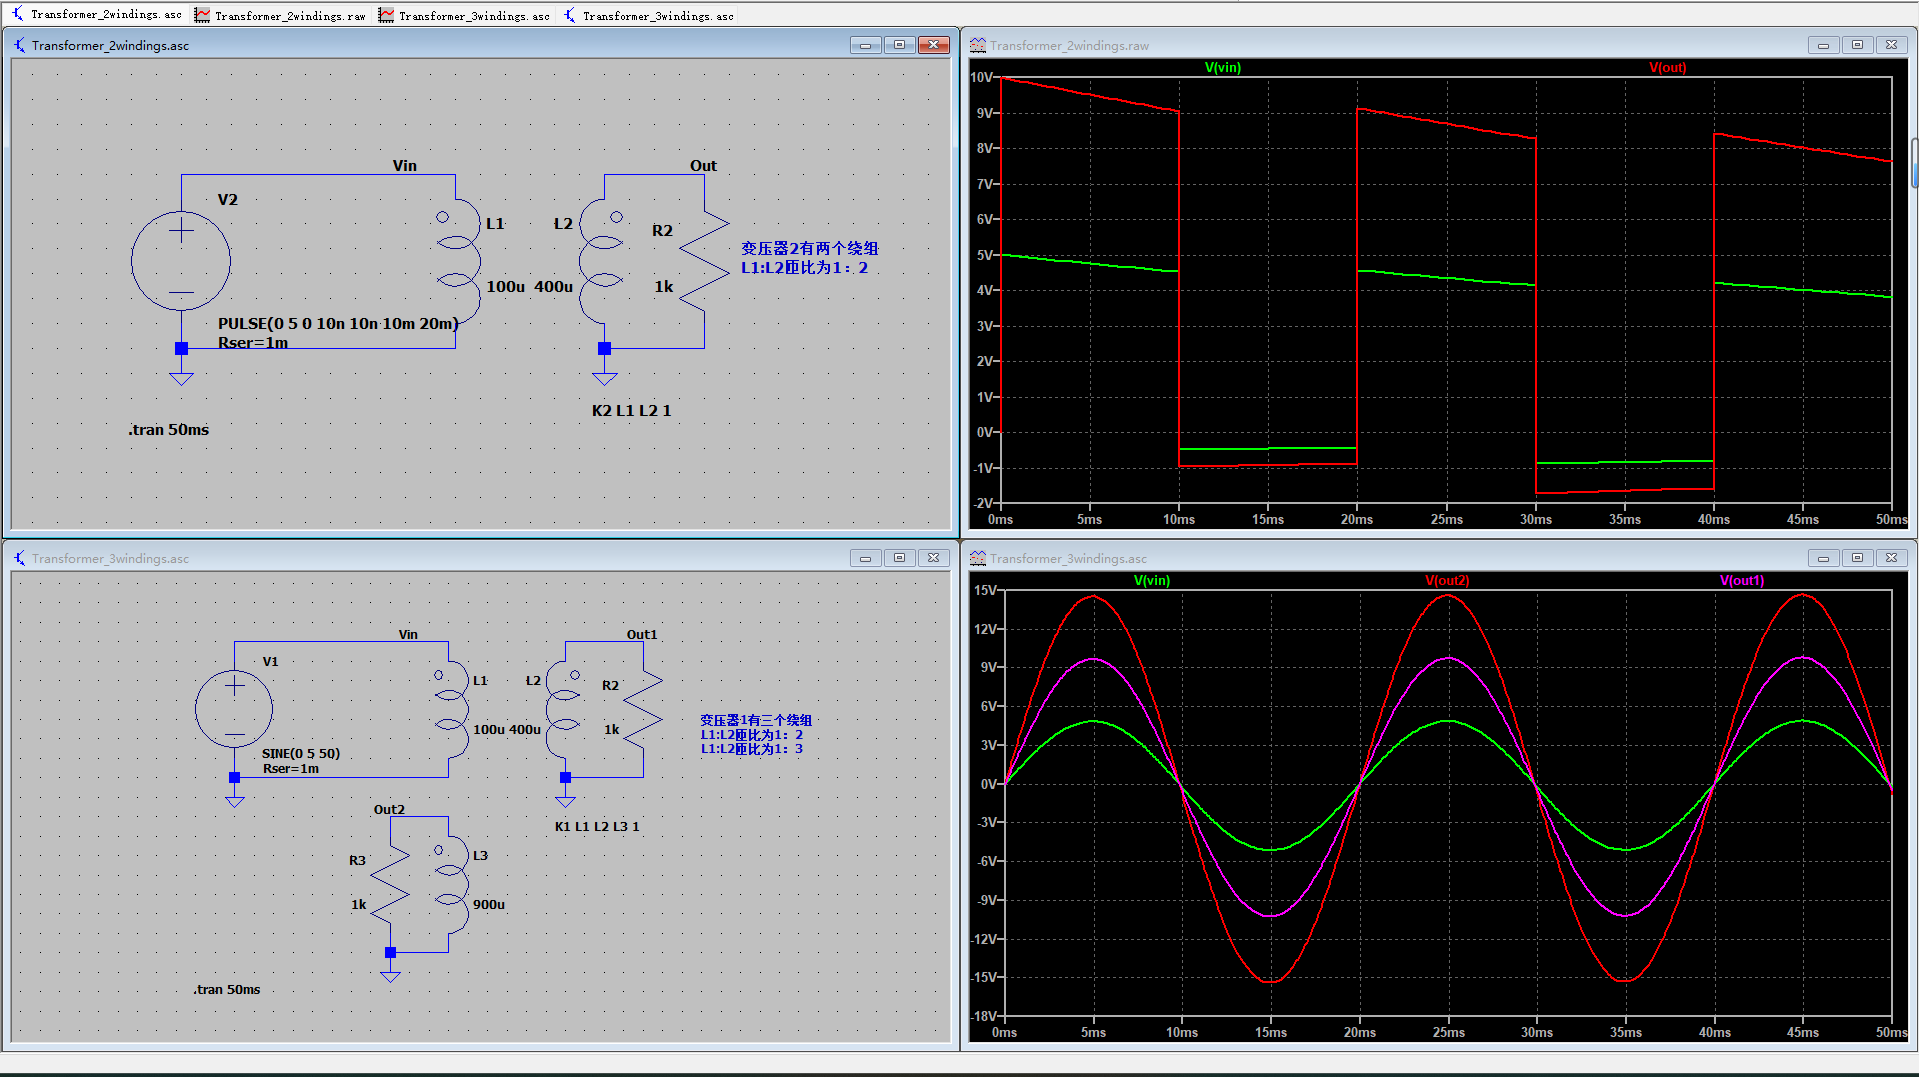The width and height of the screenshot is (1919, 1077).
Task: Click the .tran 50ms directive in 2windings schematic
Action: pos(168,429)
